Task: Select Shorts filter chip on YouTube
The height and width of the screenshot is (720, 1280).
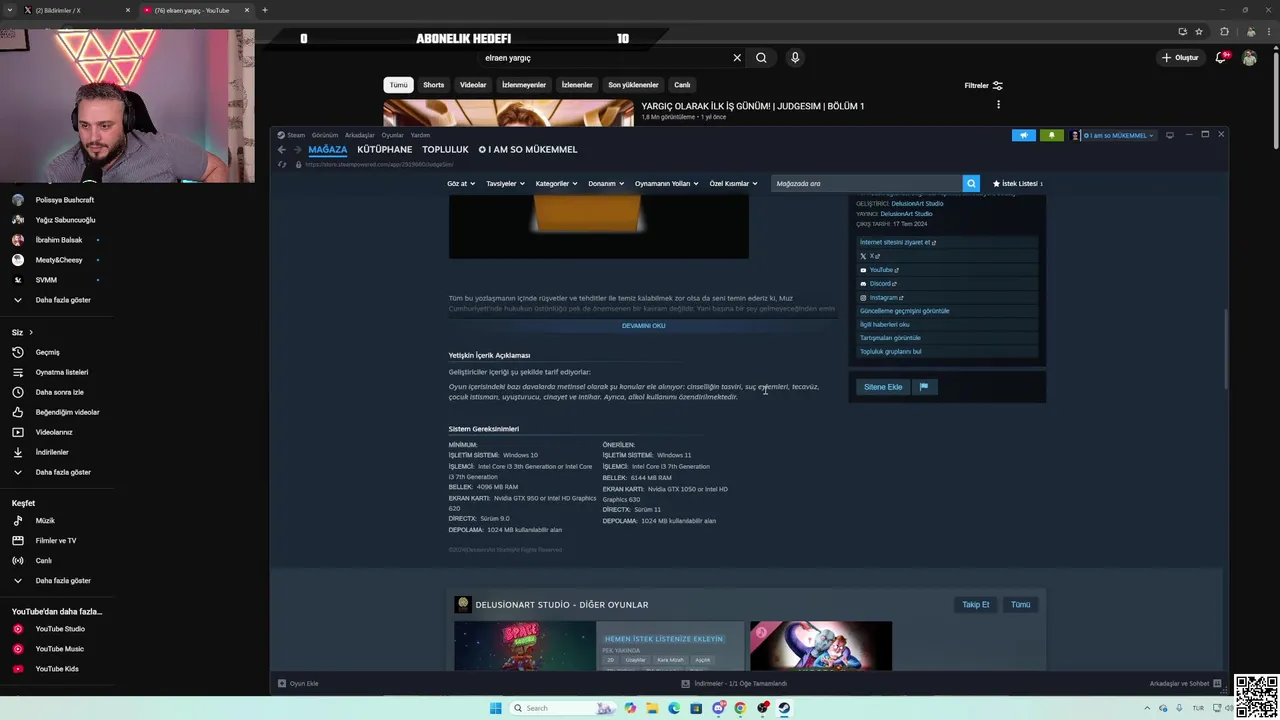Action: coord(433,85)
